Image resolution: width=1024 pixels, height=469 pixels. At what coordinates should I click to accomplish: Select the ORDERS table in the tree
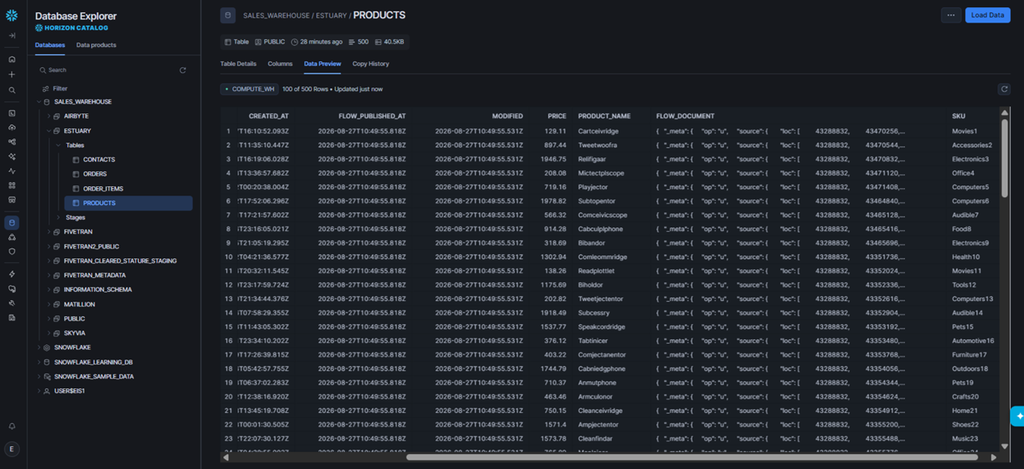[95, 174]
